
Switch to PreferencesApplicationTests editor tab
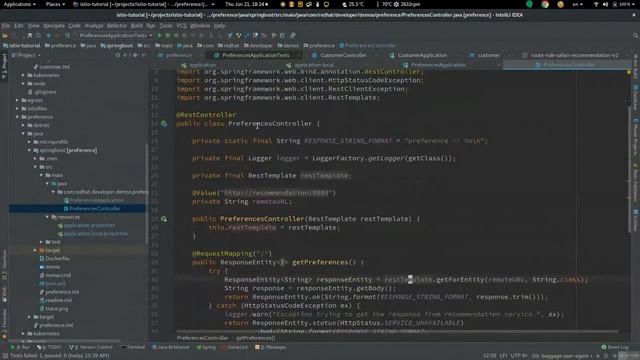[256, 55]
